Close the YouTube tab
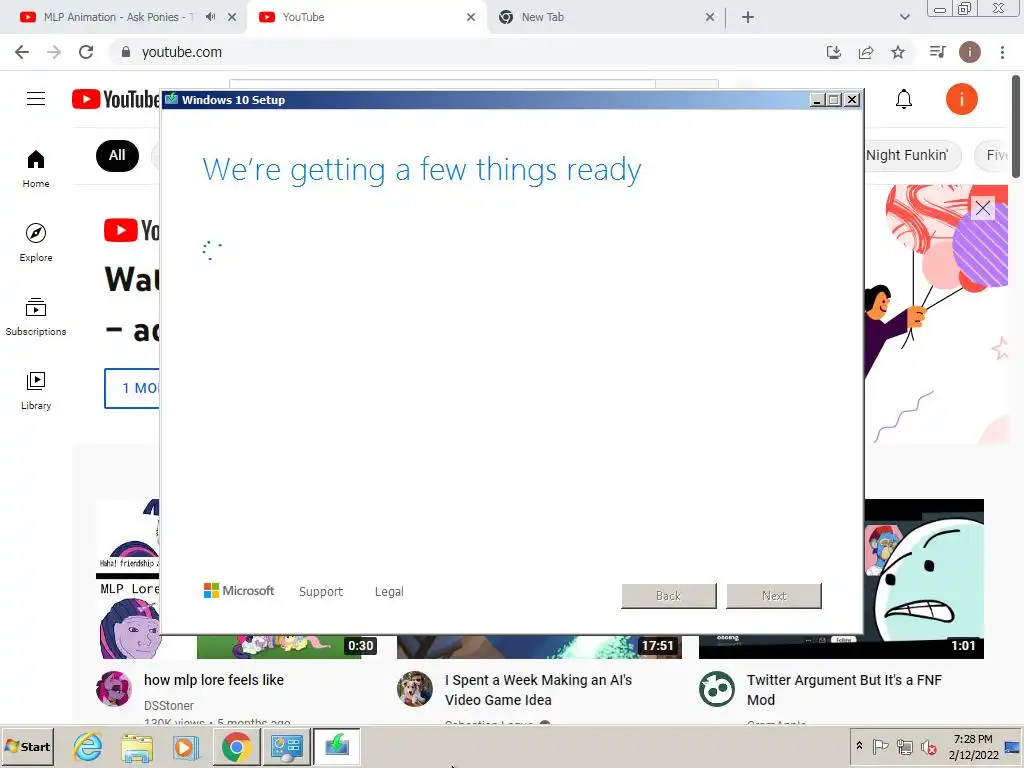Screen dimensions: 1024x768 (471, 17)
